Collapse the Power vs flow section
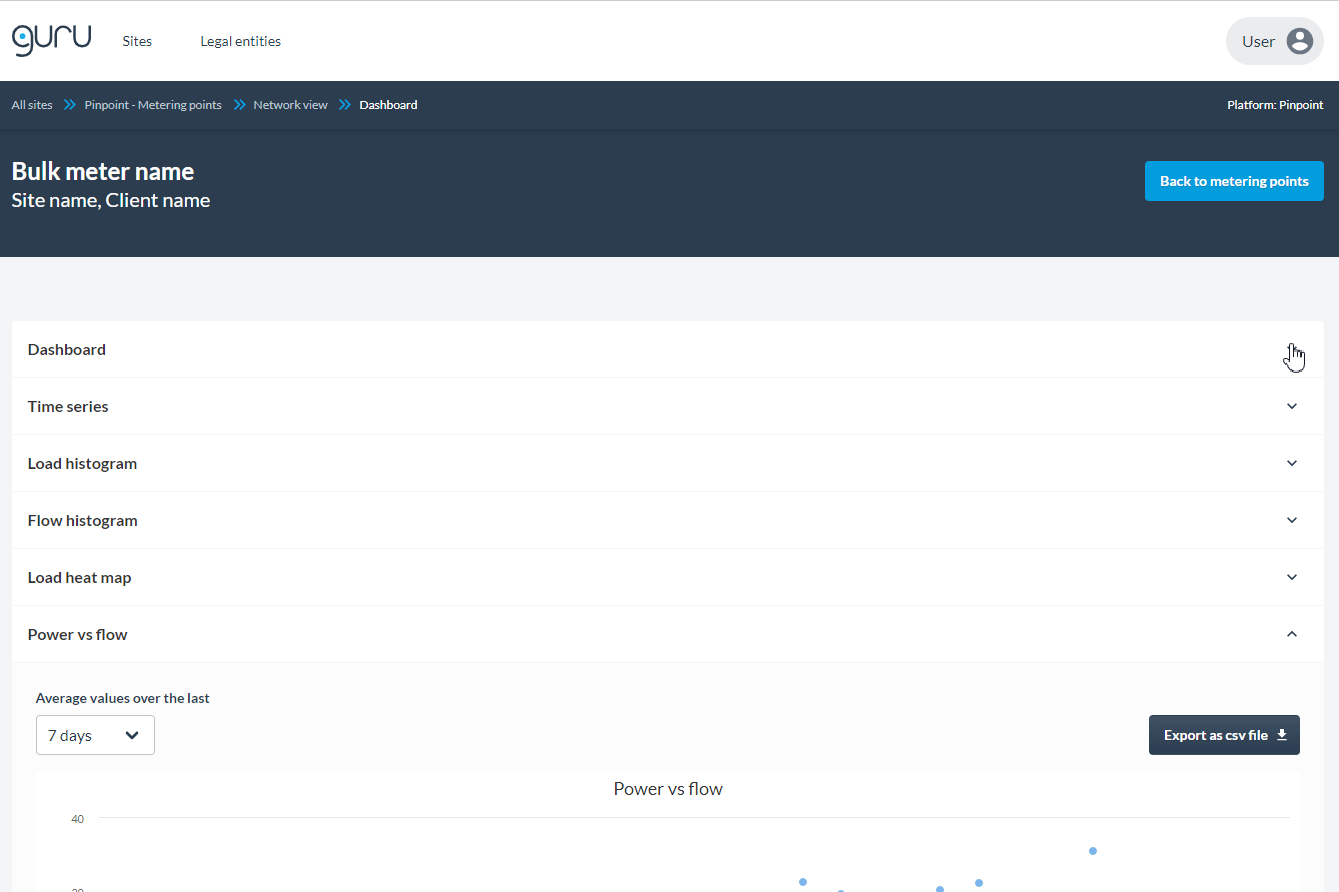This screenshot has width=1339, height=892. [1291, 634]
